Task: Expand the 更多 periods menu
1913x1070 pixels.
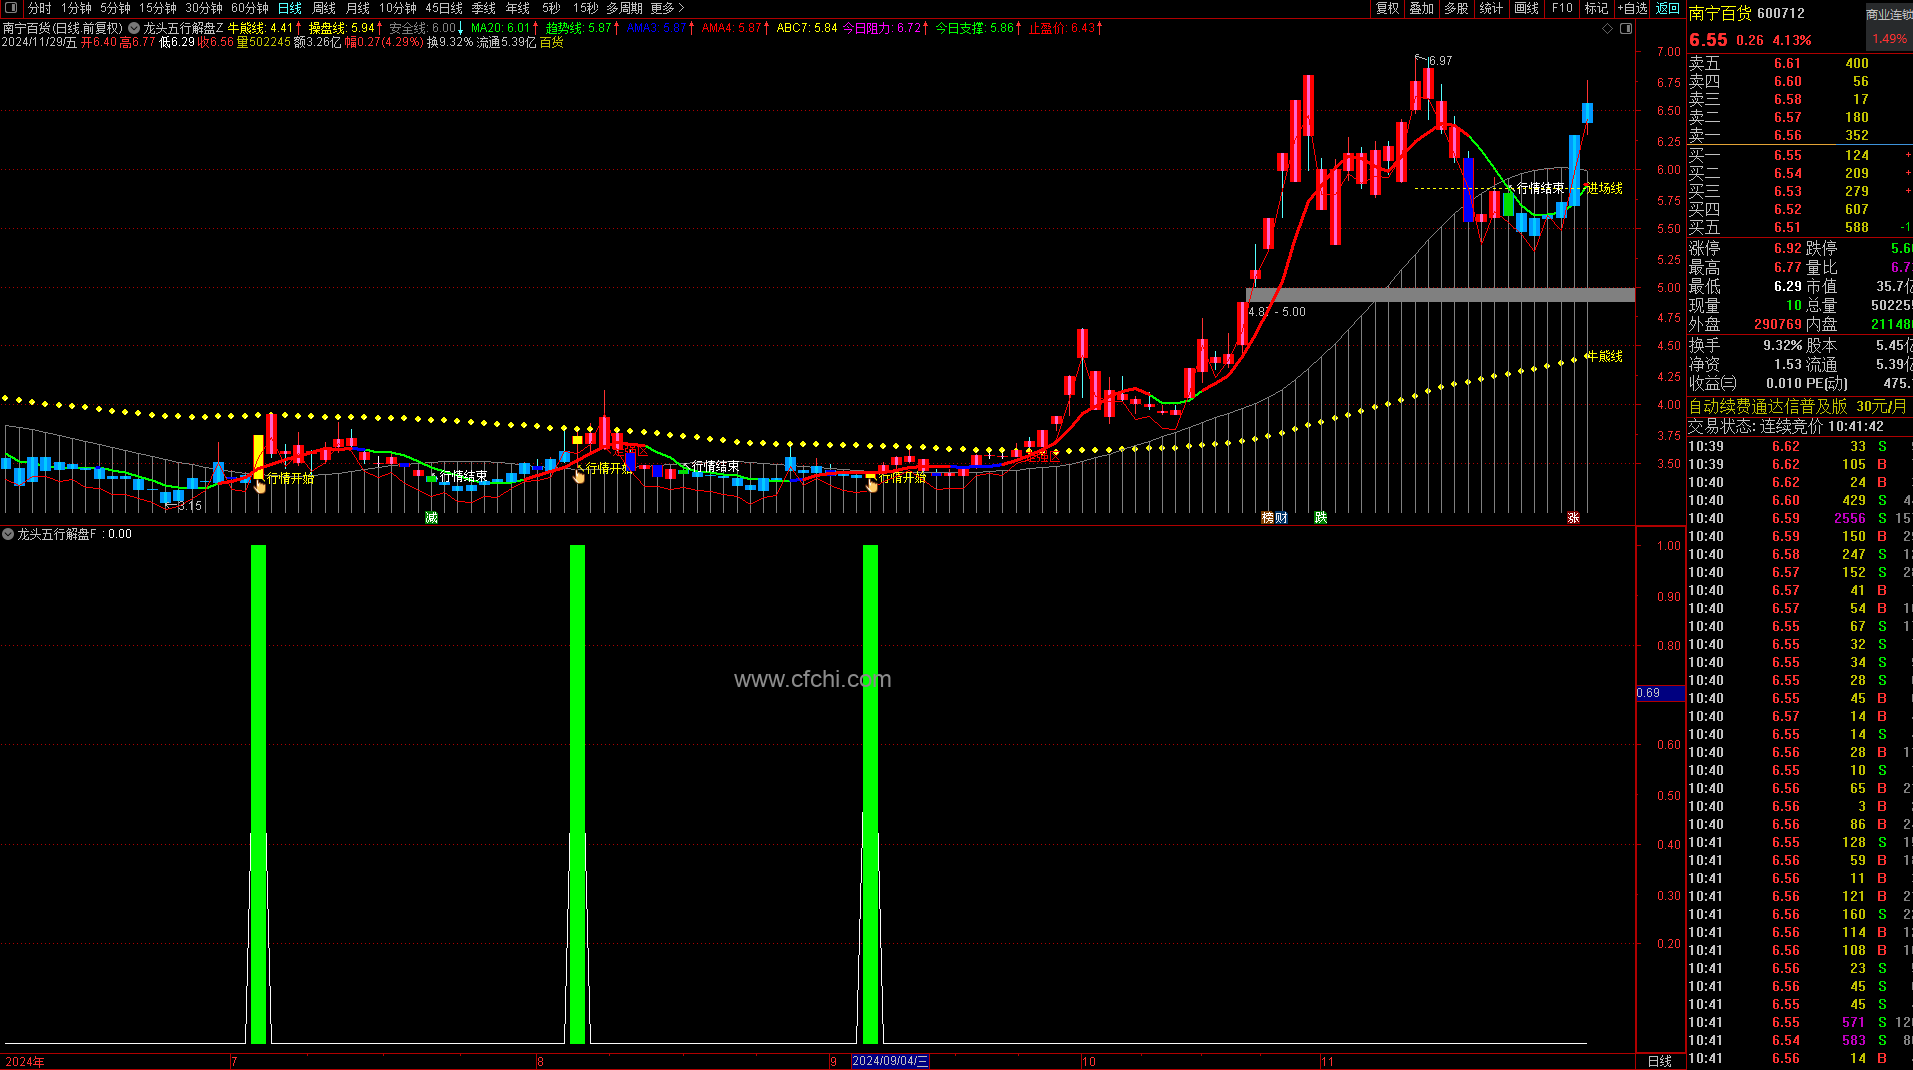Action: (x=667, y=8)
